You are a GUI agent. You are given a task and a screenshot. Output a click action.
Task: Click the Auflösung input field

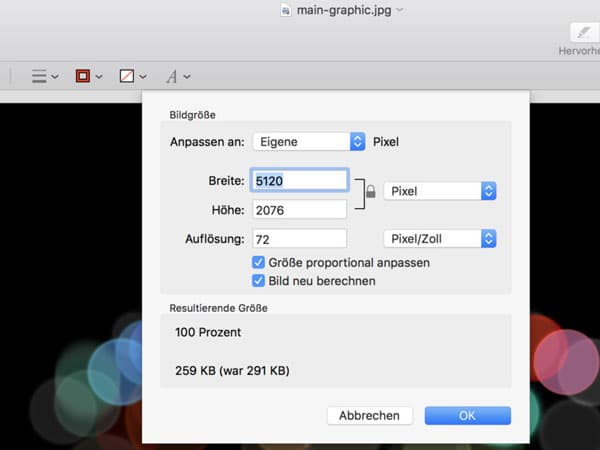click(x=299, y=239)
